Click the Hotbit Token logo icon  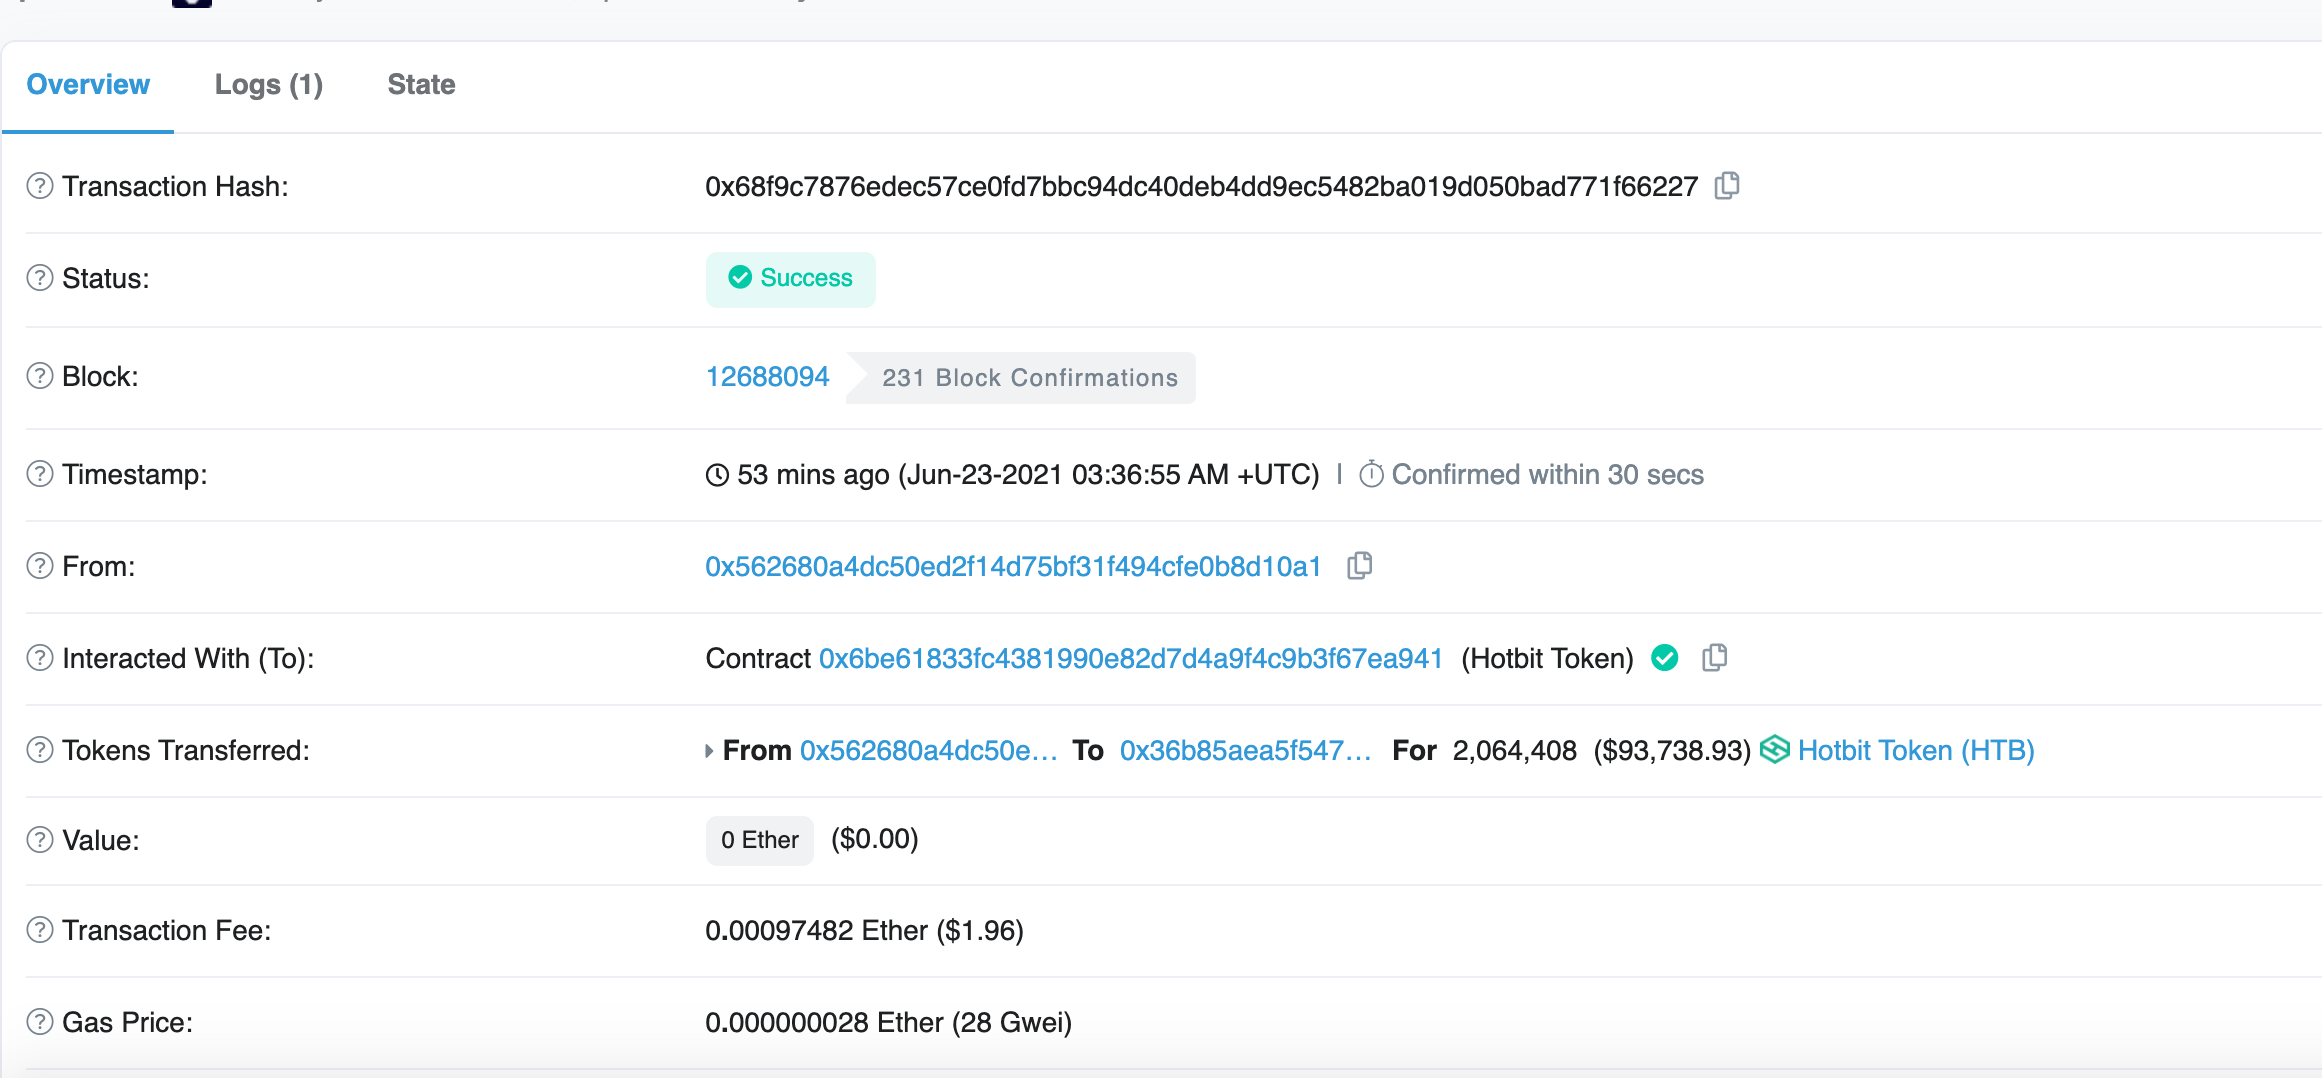(1775, 750)
